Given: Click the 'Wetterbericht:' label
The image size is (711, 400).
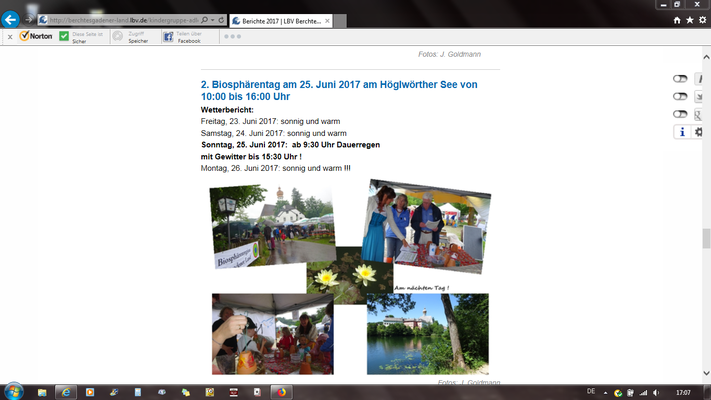Looking at the screenshot, I should click(x=227, y=110).
